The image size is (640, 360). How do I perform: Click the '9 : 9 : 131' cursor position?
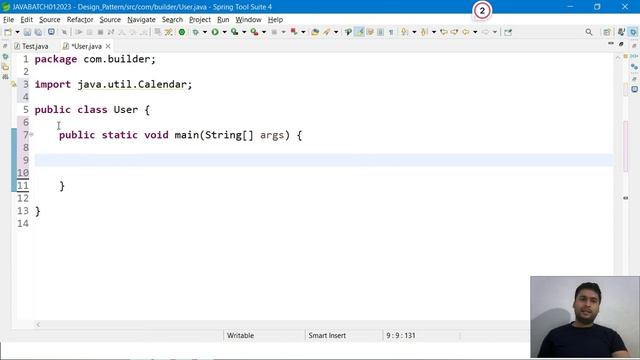401,336
